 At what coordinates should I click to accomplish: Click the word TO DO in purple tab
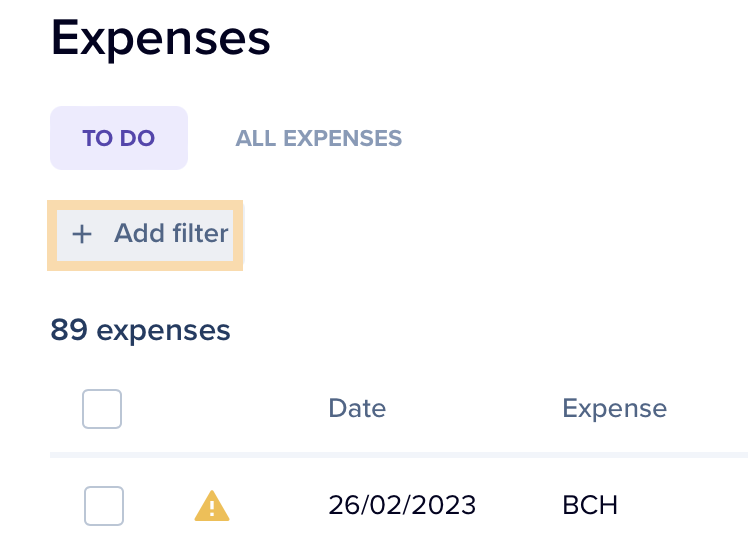(x=119, y=138)
